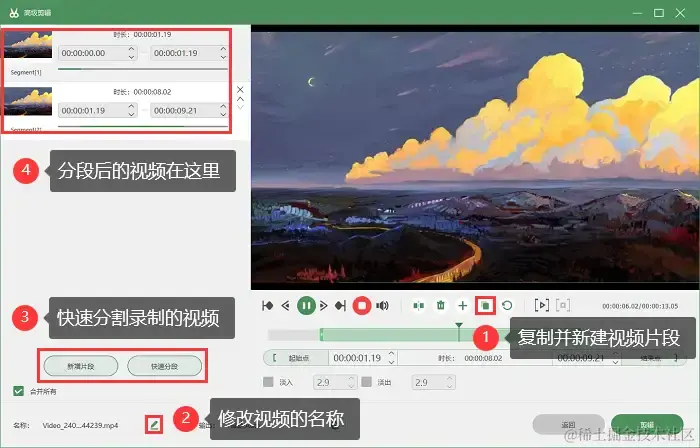This screenshot has height=448, width=700.
Task: Click the time readout 00:00:06.02/00:00:13.05
Action: [640, 306]
